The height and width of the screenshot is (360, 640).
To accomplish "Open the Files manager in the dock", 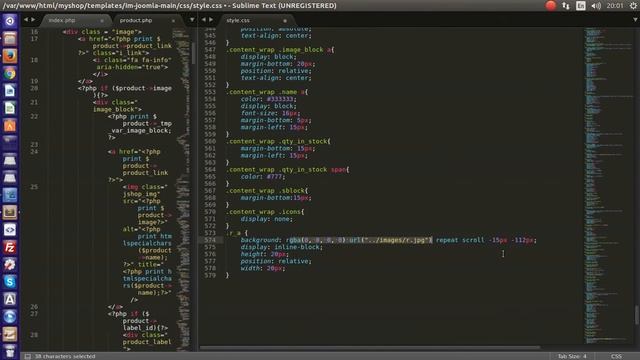I will coord(10,39).
